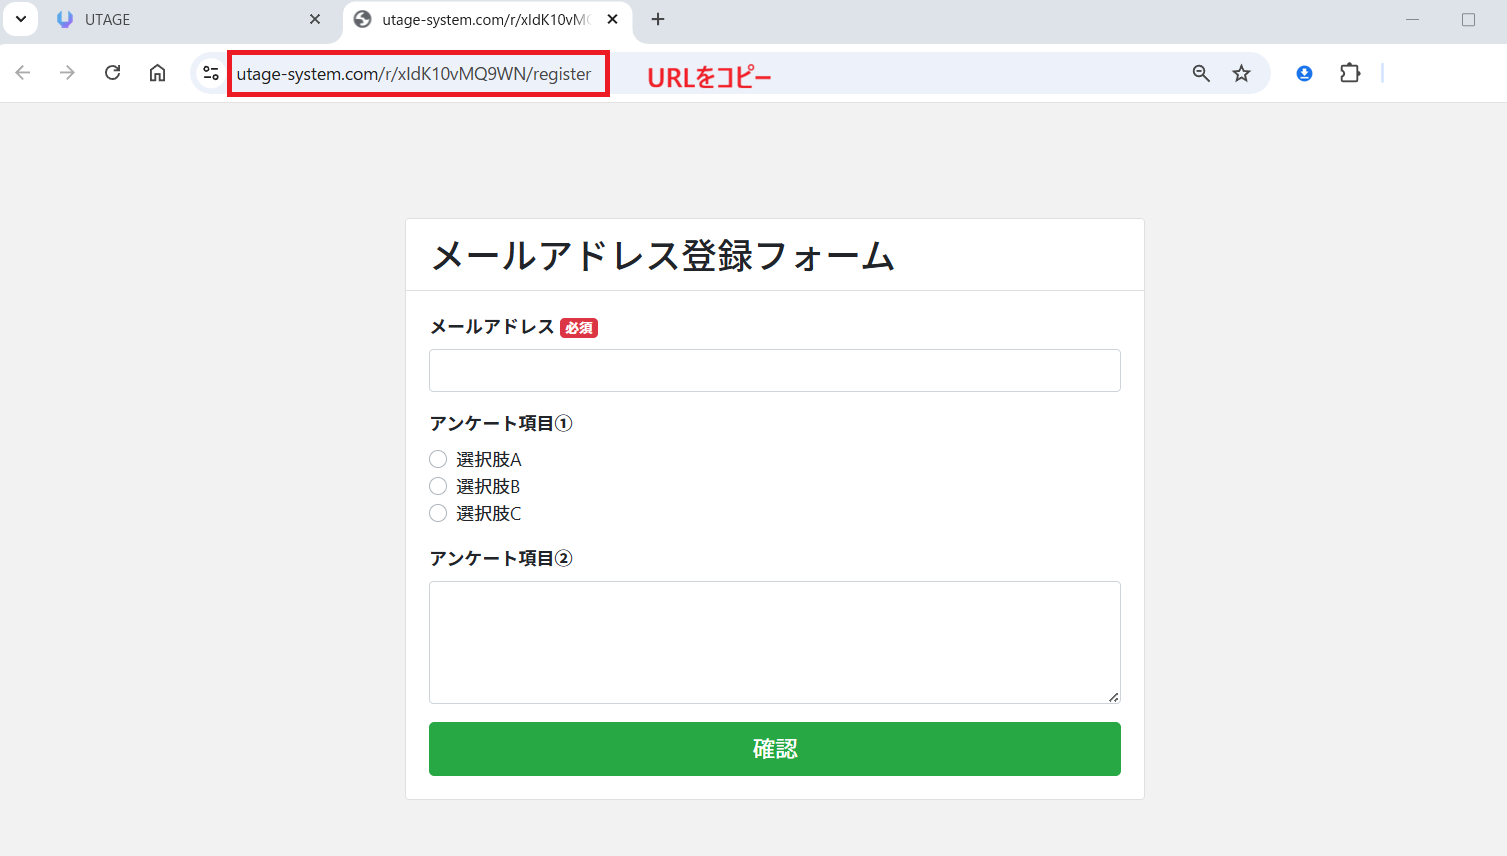Reload the current page
The width and height of the screenshot is (1507, 856).
113,73
